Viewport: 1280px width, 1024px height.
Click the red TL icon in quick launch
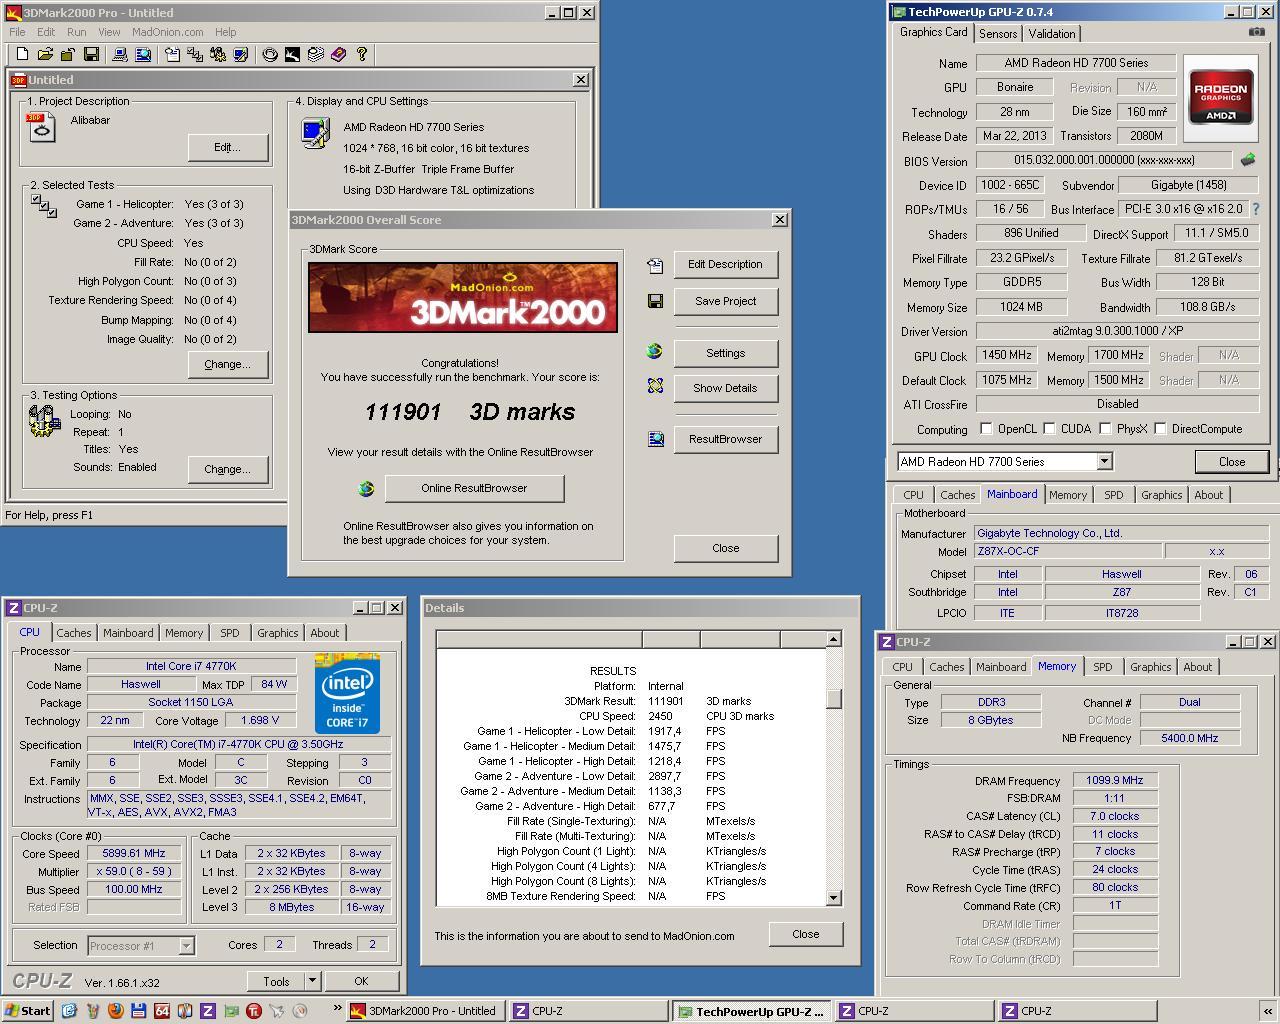point(254,1011)
